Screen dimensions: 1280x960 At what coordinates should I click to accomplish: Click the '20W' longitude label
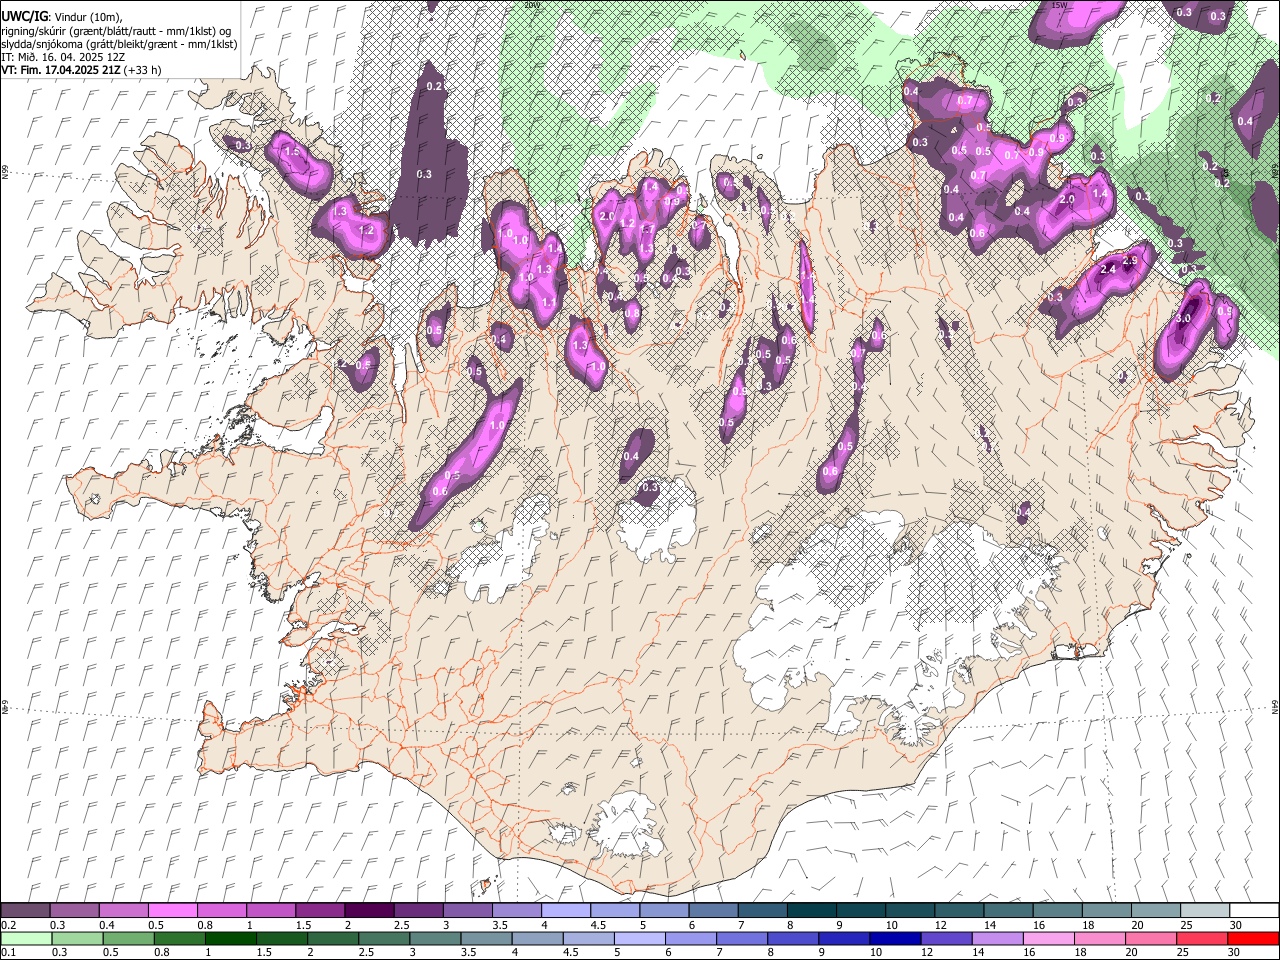(x=531, y=5)
